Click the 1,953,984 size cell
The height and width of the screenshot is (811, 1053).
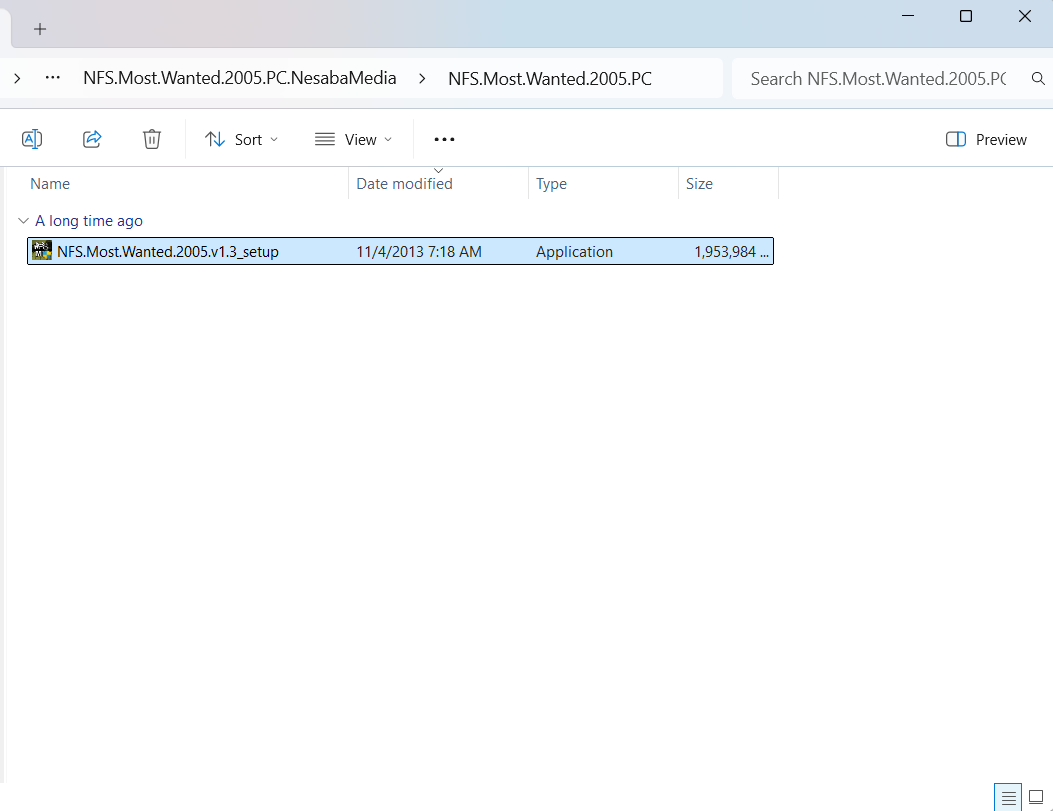(731, 252)
